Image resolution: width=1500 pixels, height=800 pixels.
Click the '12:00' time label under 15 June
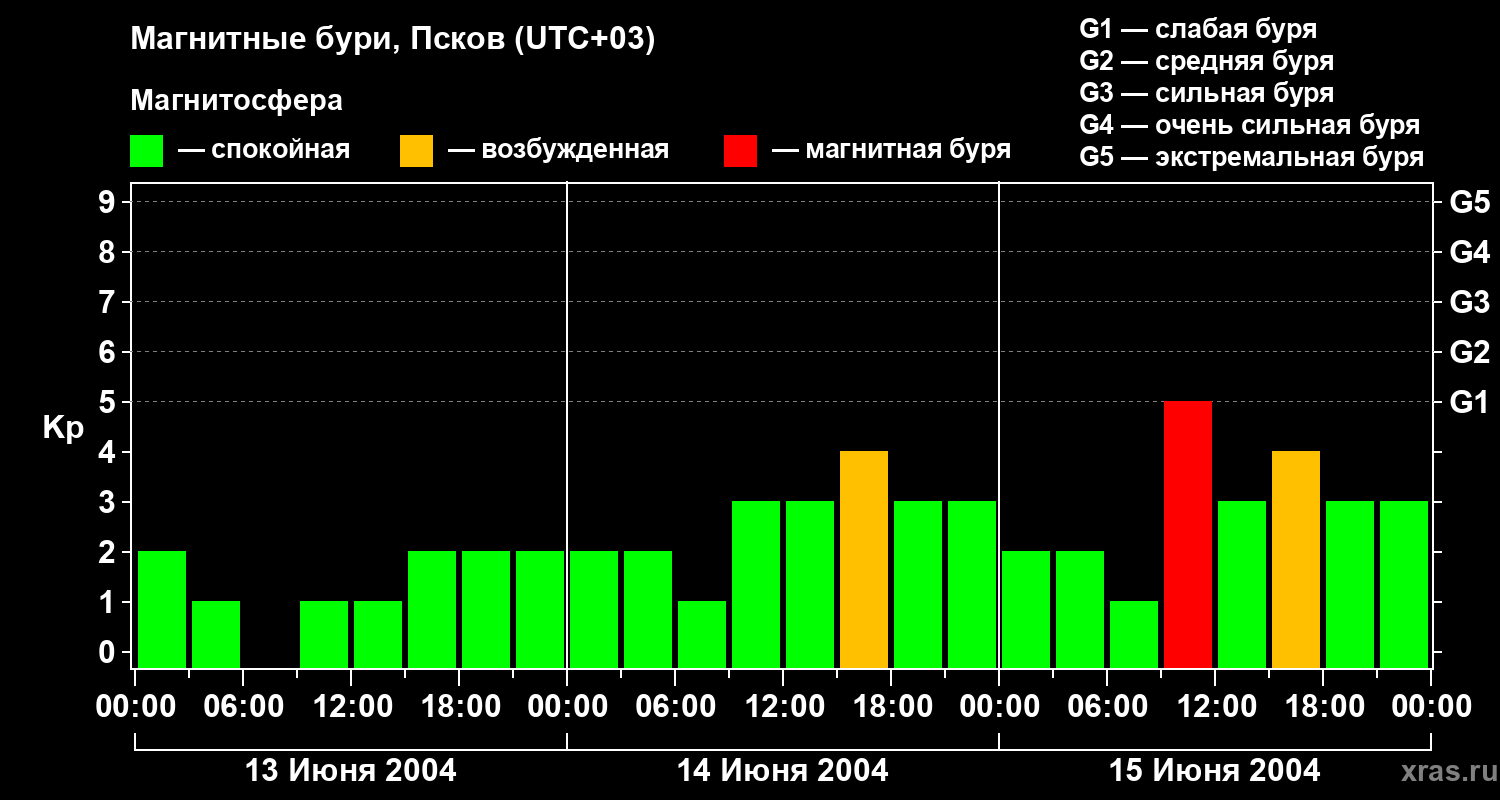point(1215,706)
